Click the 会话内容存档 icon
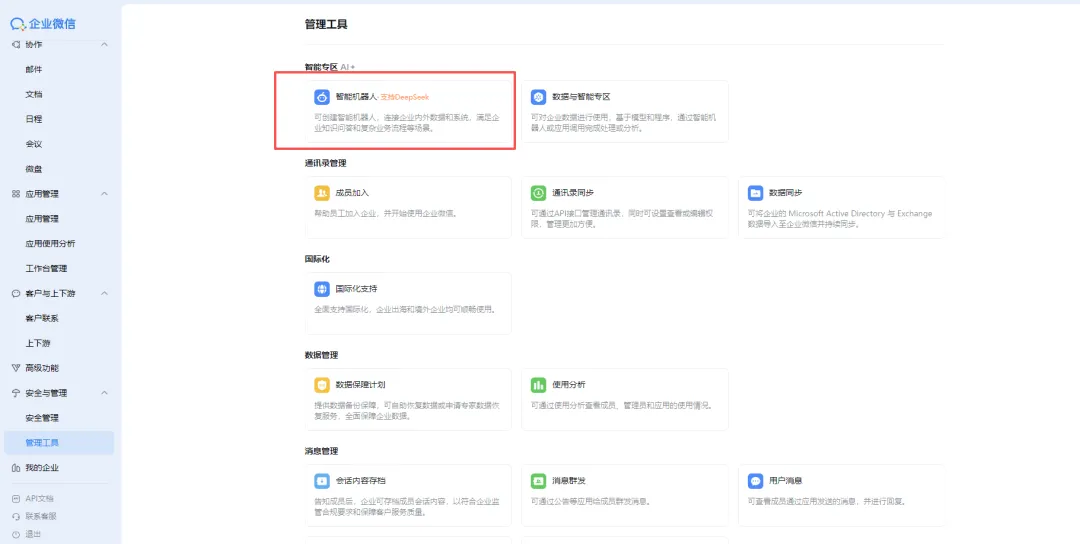Viewport: 1080px width, 544px height. [x=322, y=481]
